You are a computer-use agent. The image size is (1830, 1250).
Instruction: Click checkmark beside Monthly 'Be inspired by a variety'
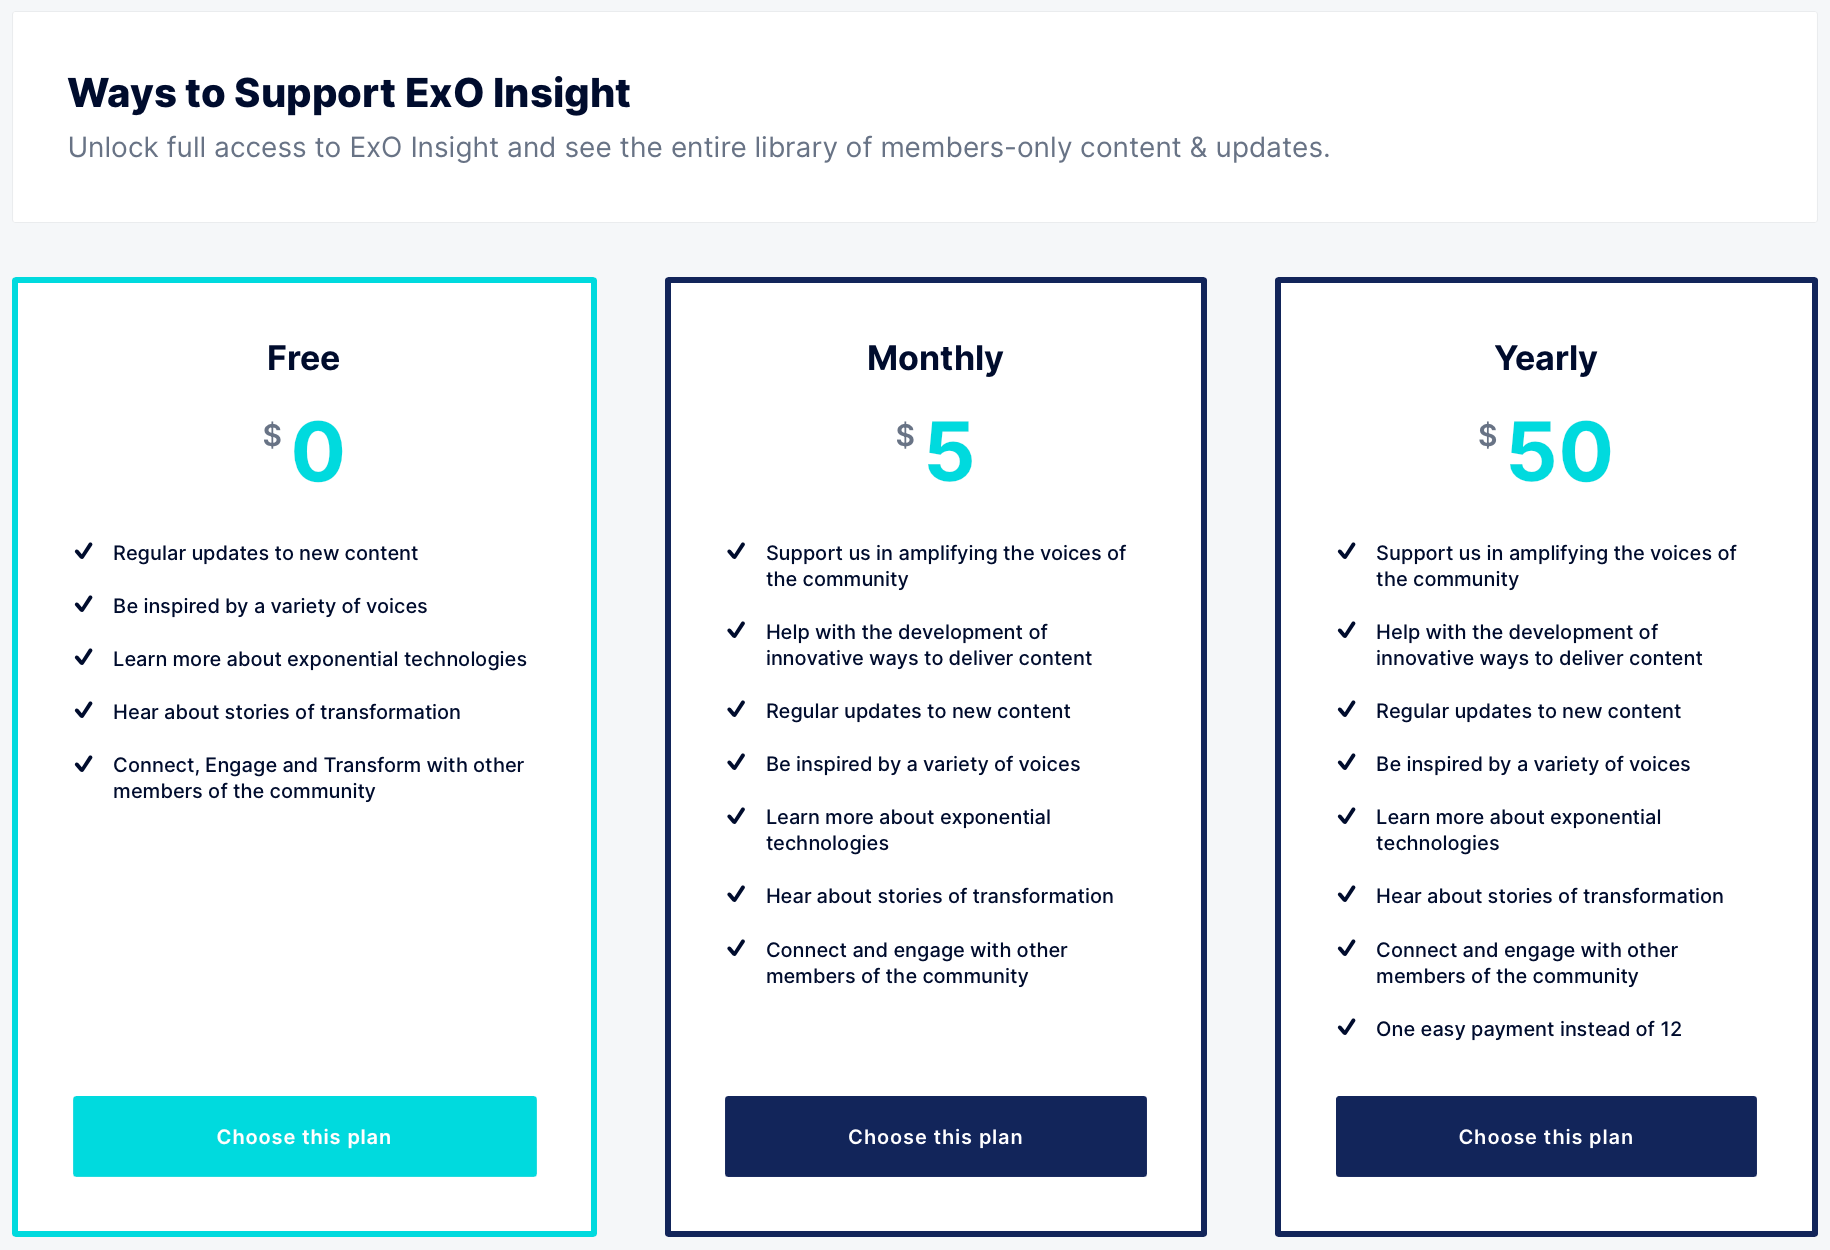(736, 762)
